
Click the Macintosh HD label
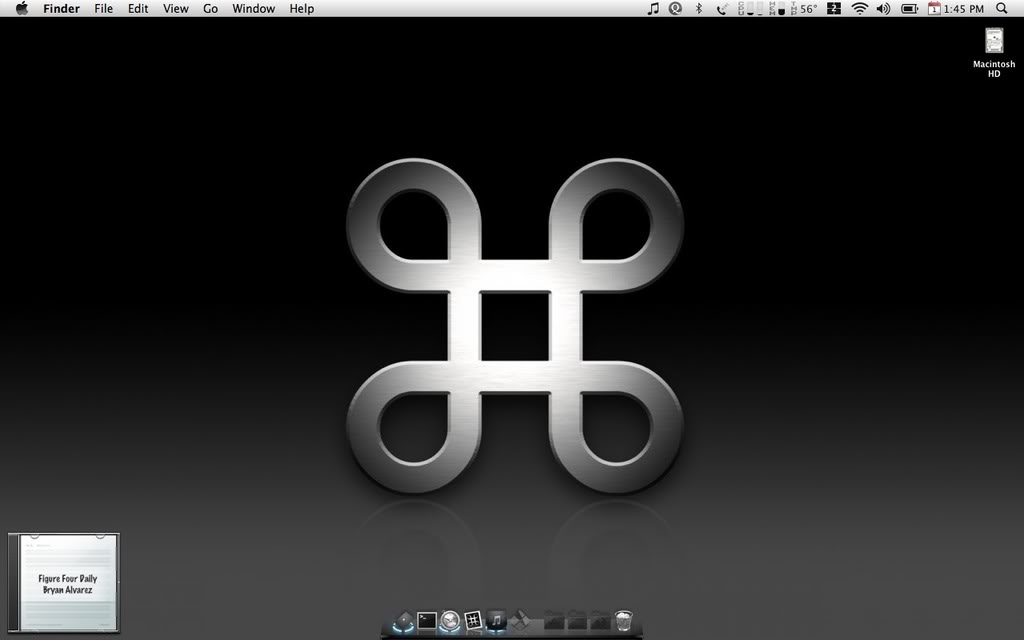(994, 69)
